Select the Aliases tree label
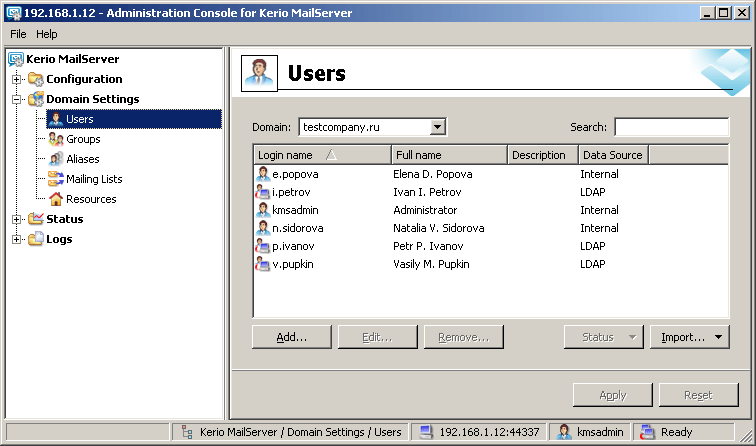 [x=83, y=159]
